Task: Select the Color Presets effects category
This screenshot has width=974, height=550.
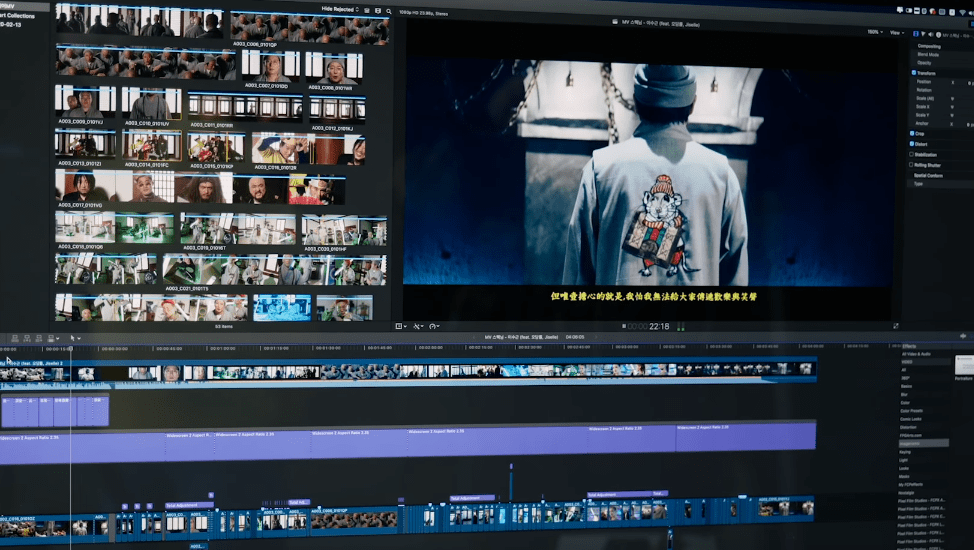Action: [x=911, y=411]
